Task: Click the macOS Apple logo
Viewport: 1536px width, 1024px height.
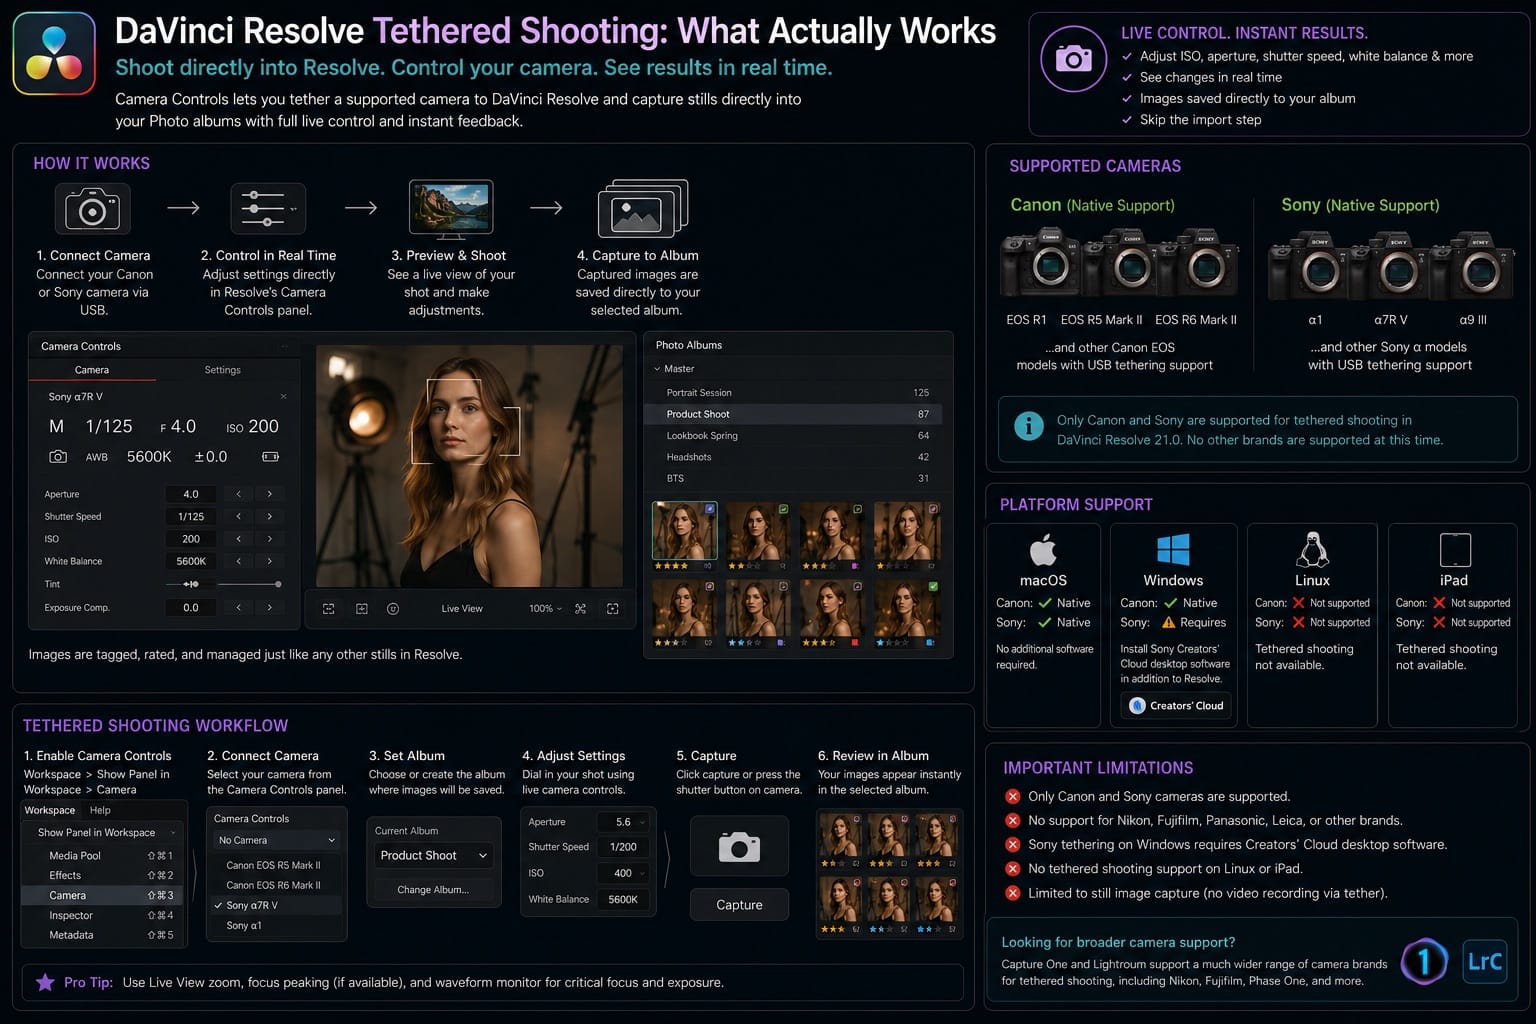Action: [x=1043, y=550]
